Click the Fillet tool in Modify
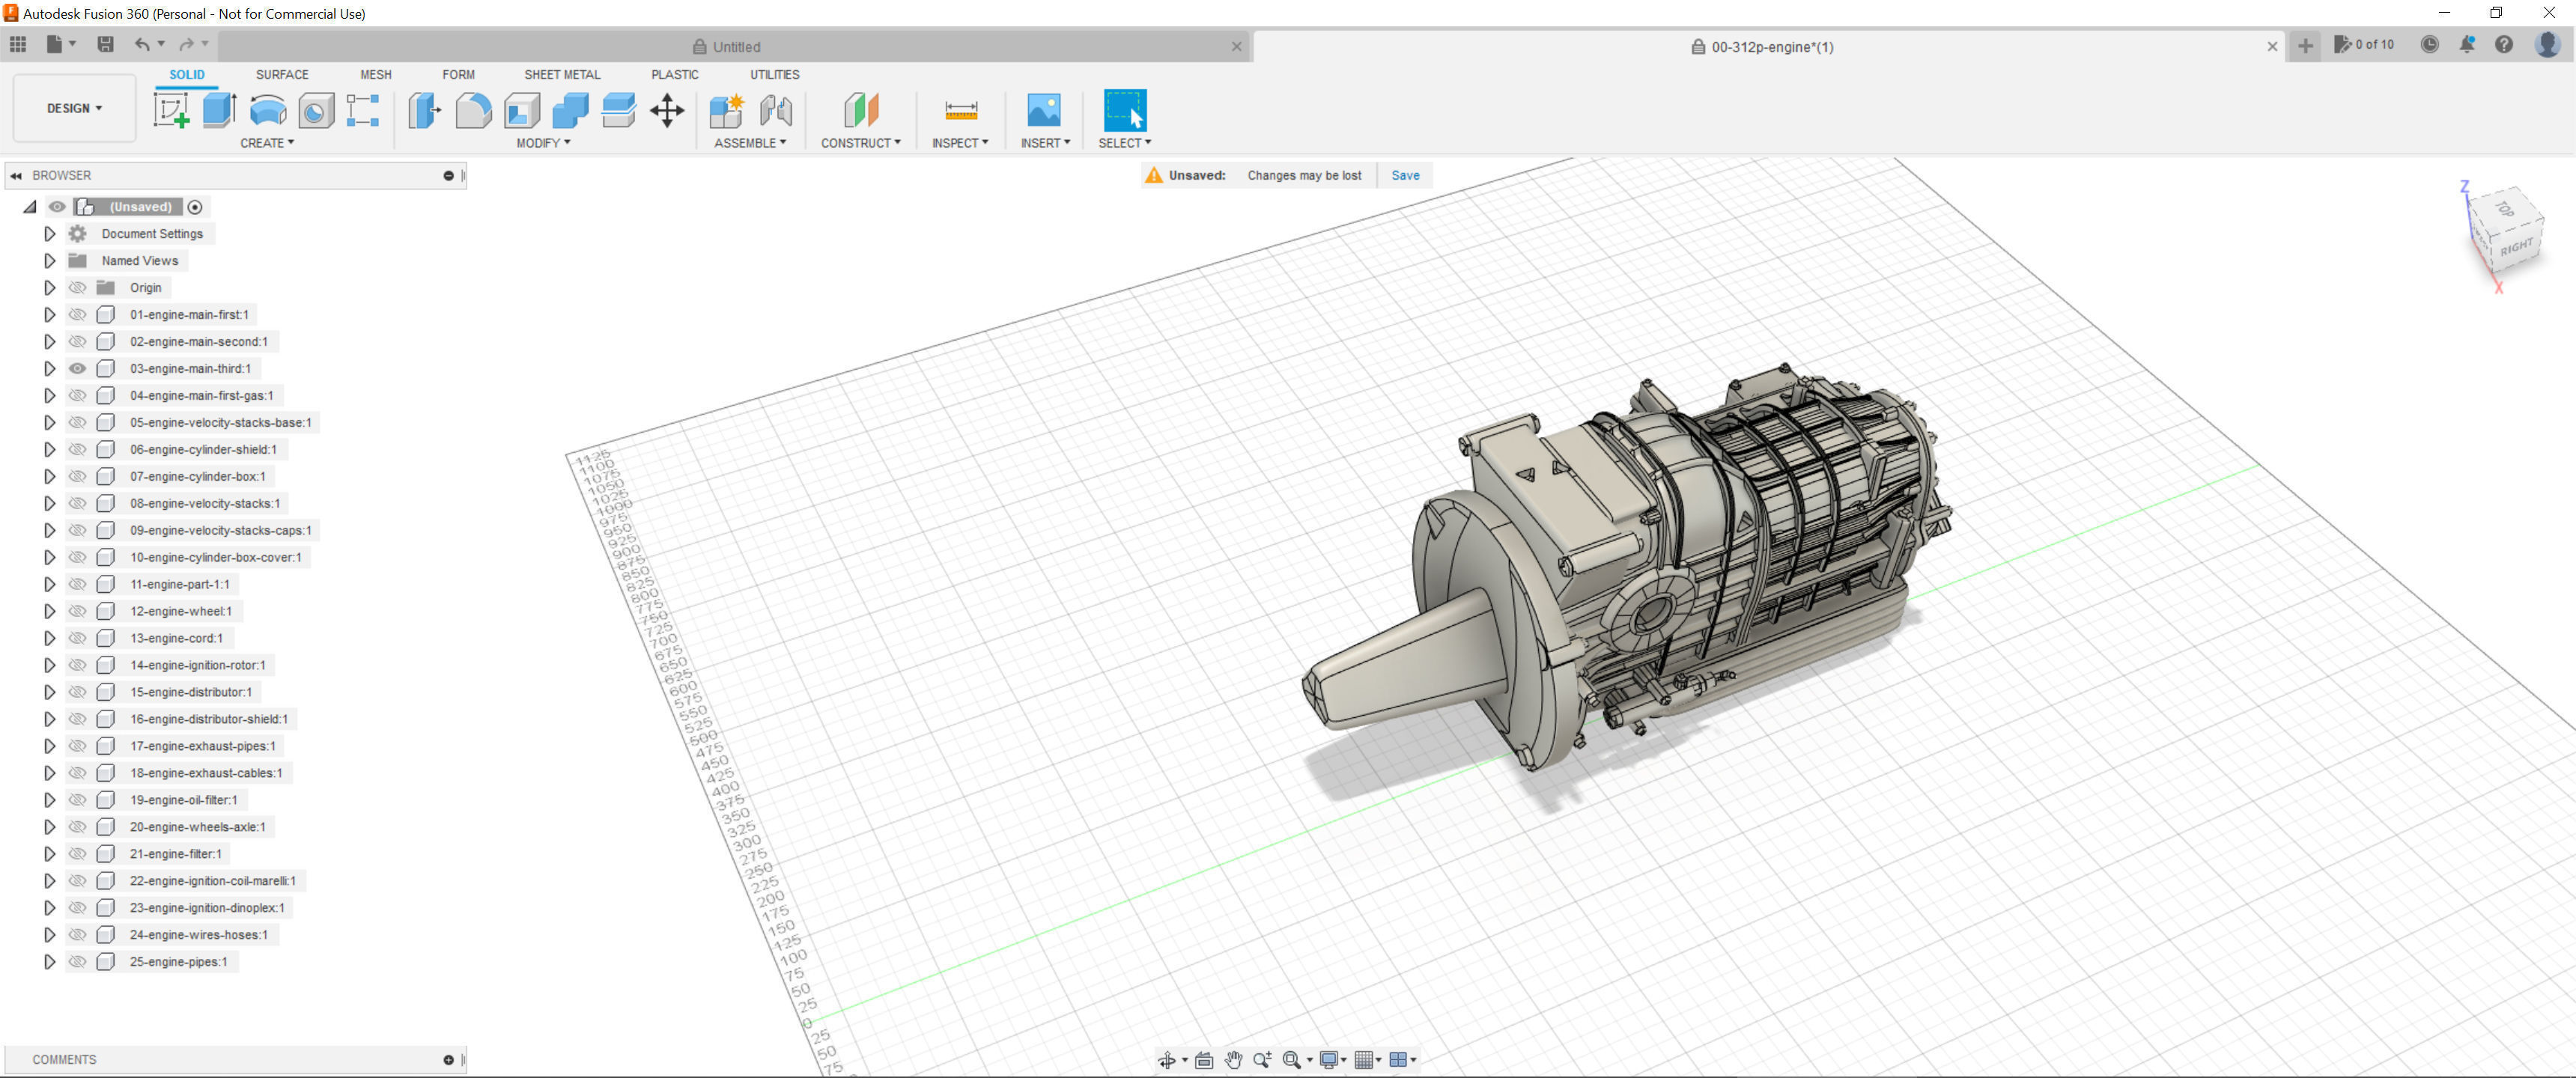This screenshot has height=1078, width=2576. click(473, 110)
